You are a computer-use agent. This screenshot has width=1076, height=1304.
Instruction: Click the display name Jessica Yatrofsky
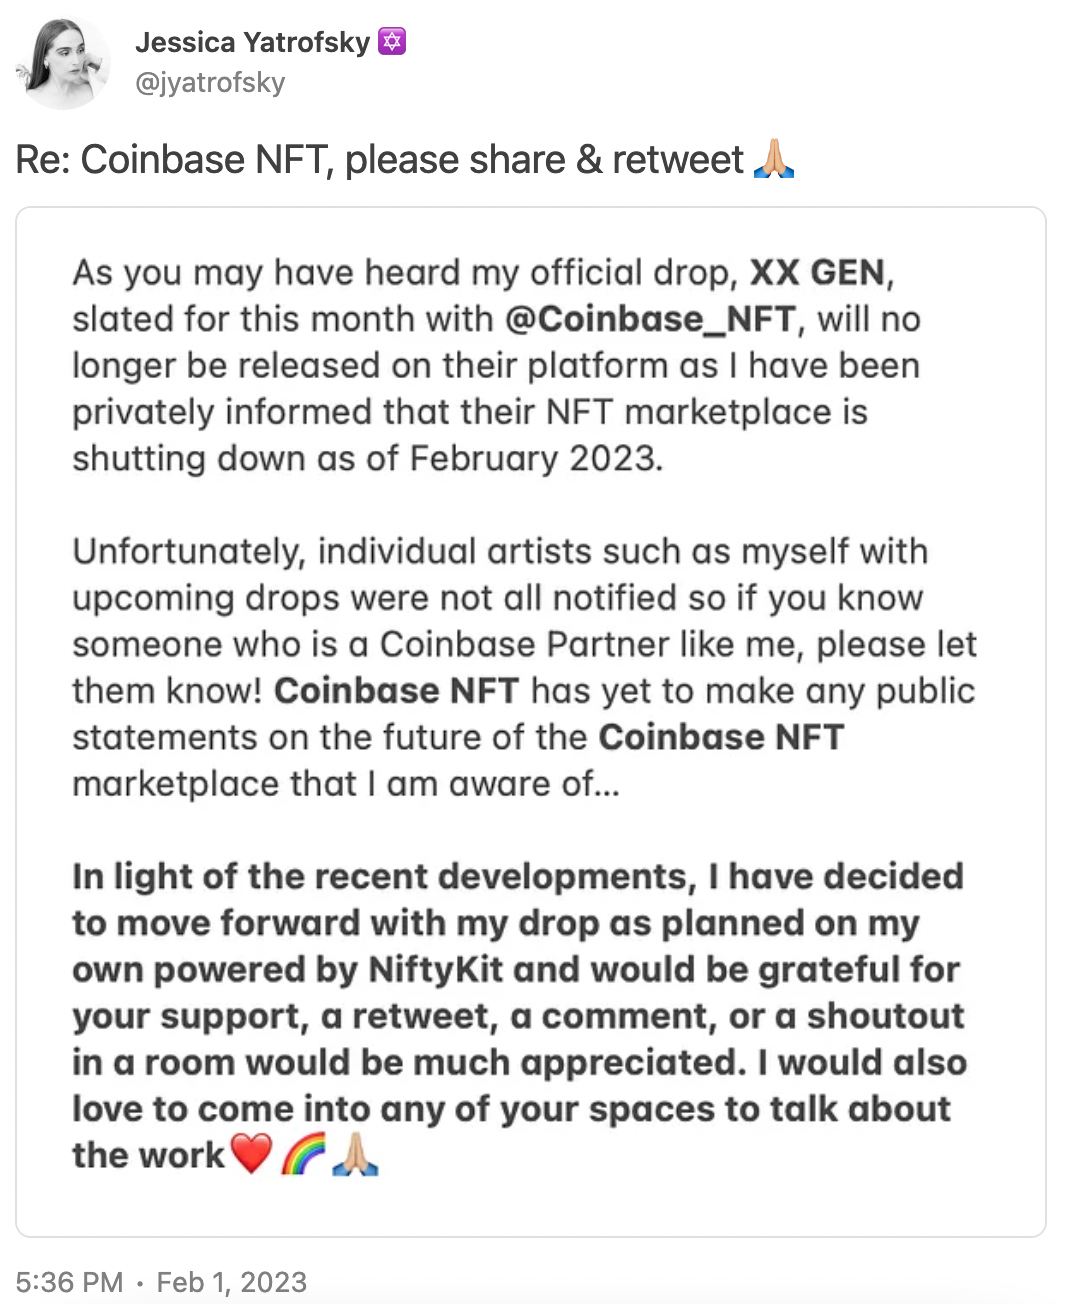click(x=252, y=42)
